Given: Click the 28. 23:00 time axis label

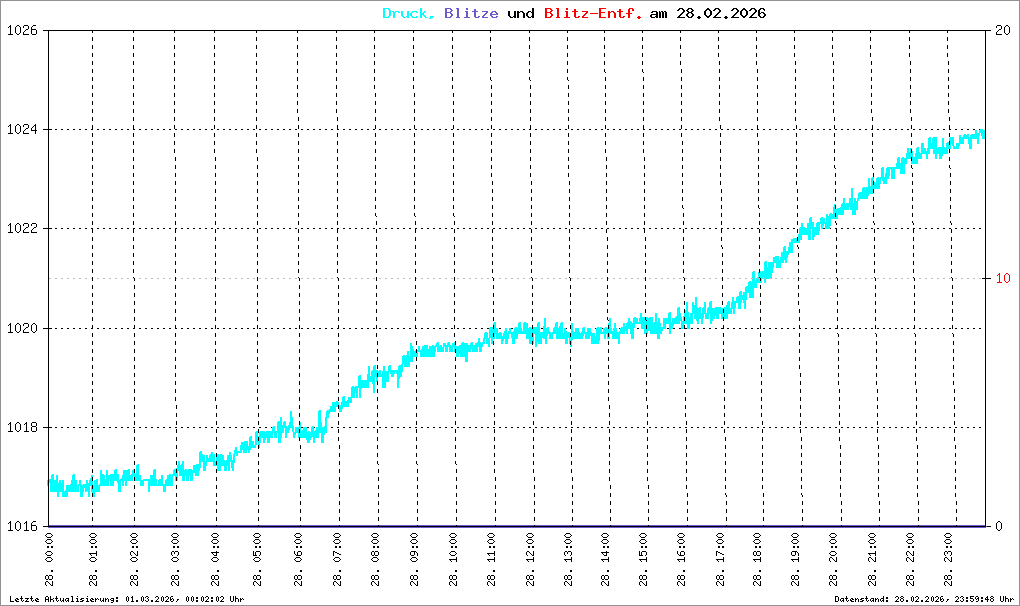Looking at the screenshot, I should pyautogui.click(x=948, y=560).
